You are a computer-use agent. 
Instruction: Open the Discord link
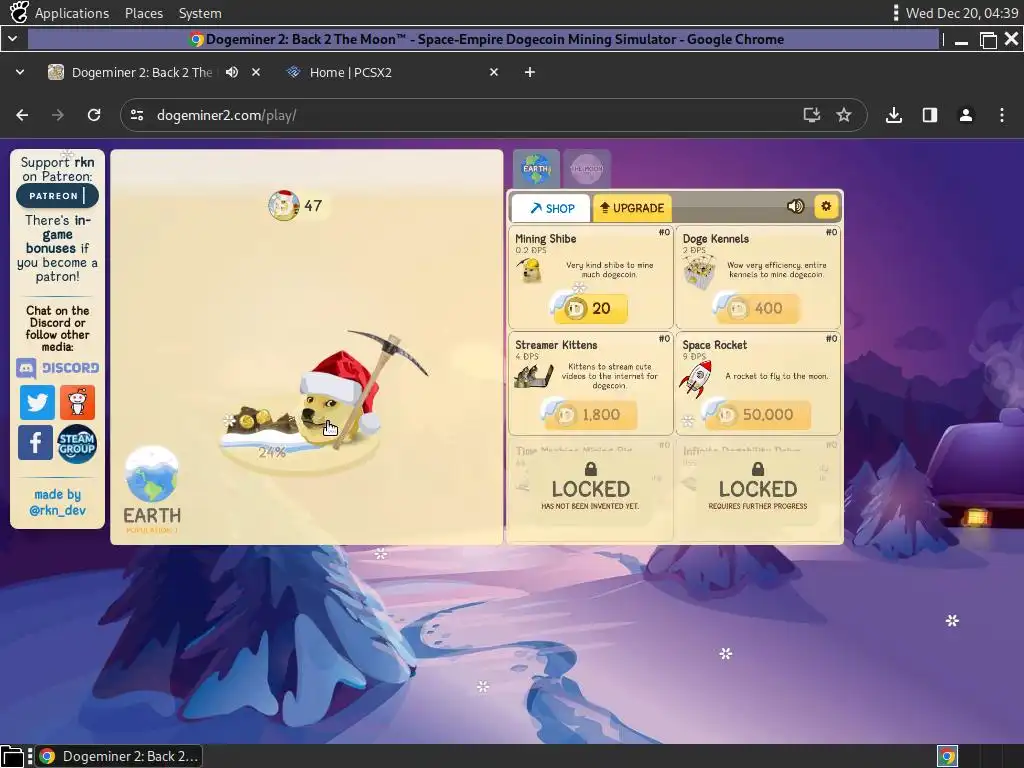click(57, 368)
